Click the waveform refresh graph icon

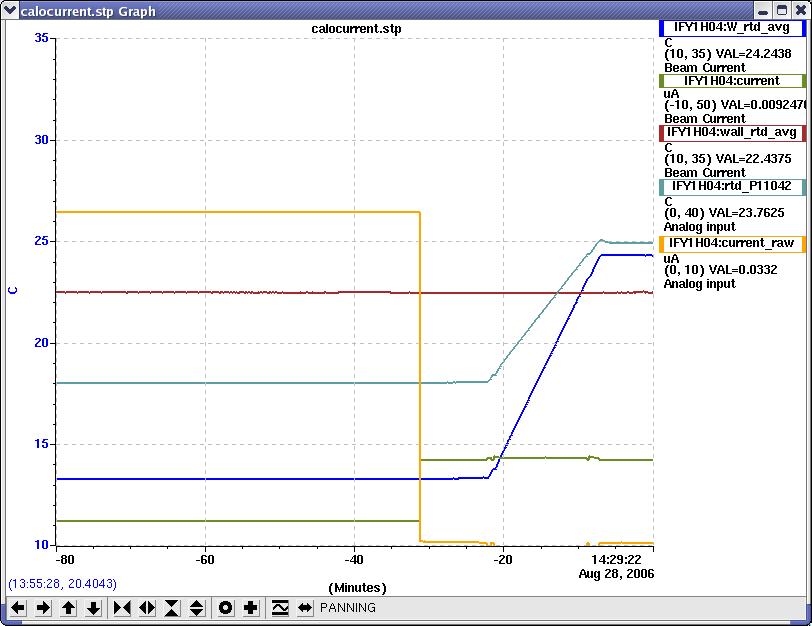point(280,607)
